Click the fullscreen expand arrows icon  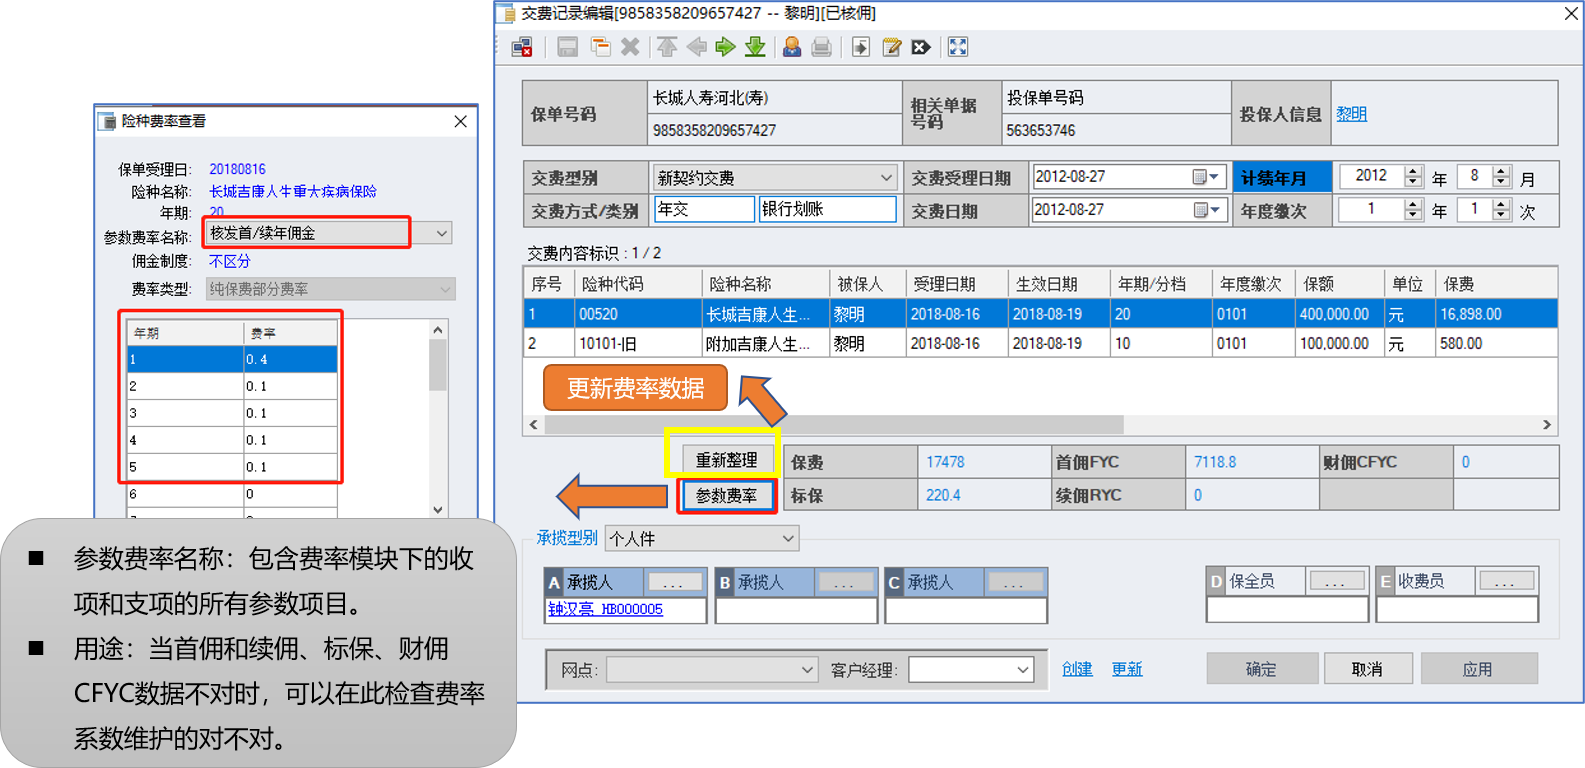click(957, 47)
